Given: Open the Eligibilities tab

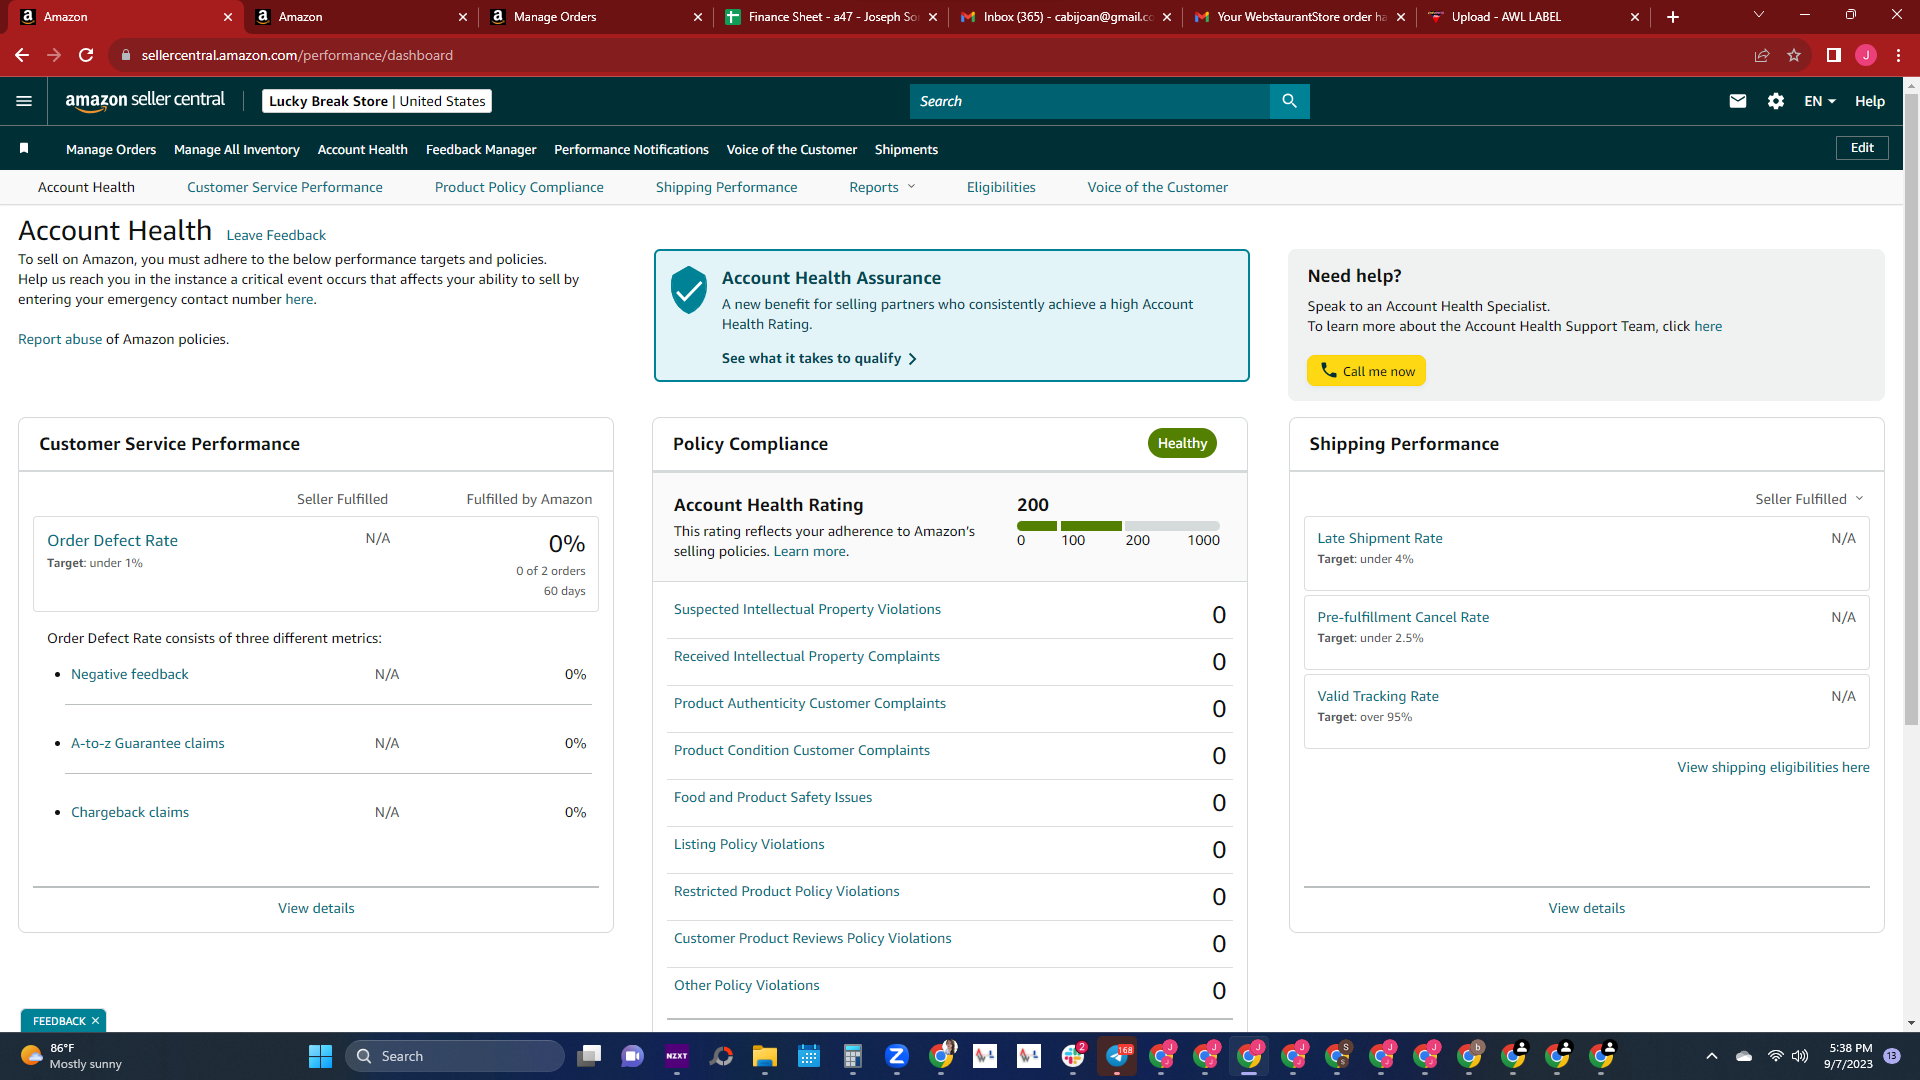Looking at the screenshot, I should [1001, 187].
